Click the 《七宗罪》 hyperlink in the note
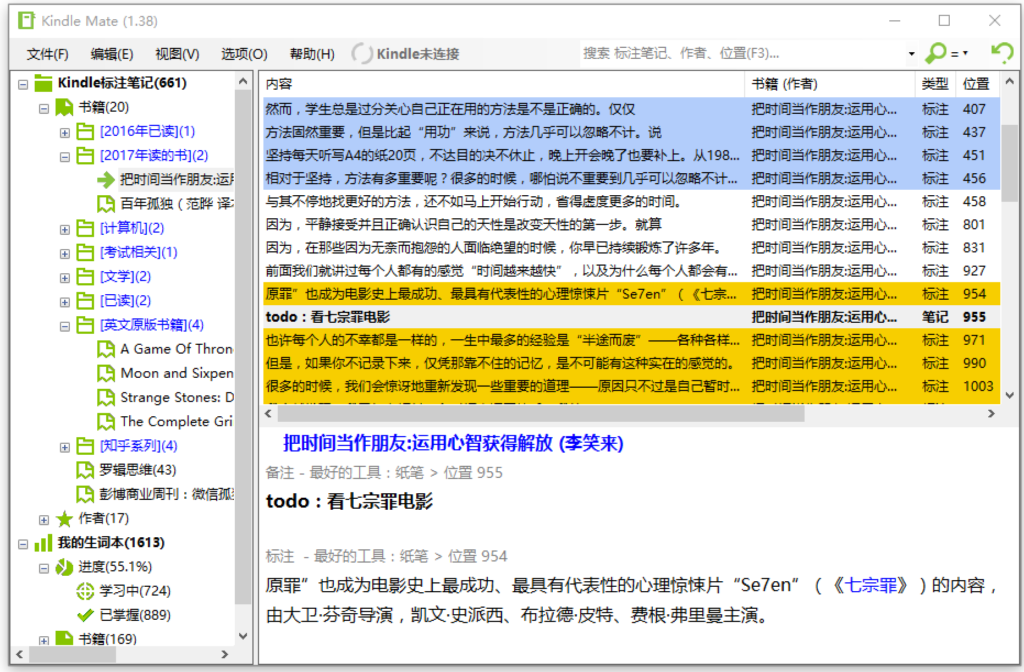 coord(874,586)
